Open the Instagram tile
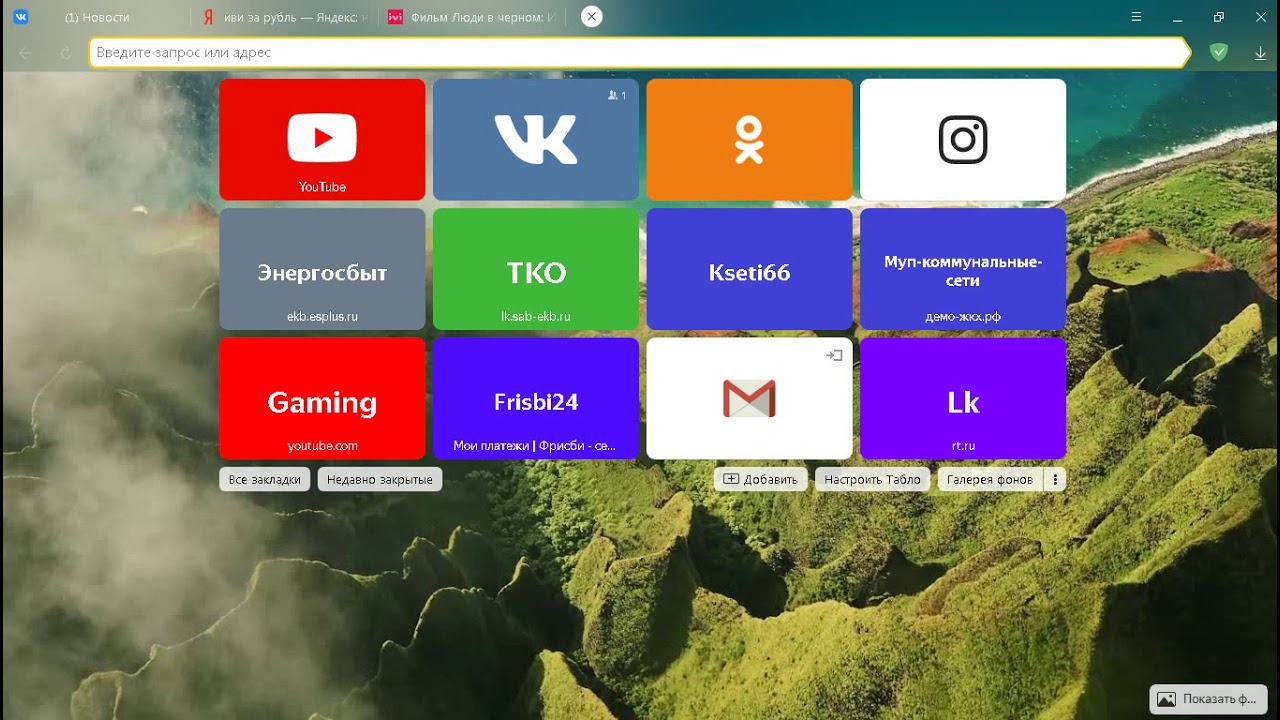Image resolution: width=1280 pixels, height=720 pixels. [963, 139]
